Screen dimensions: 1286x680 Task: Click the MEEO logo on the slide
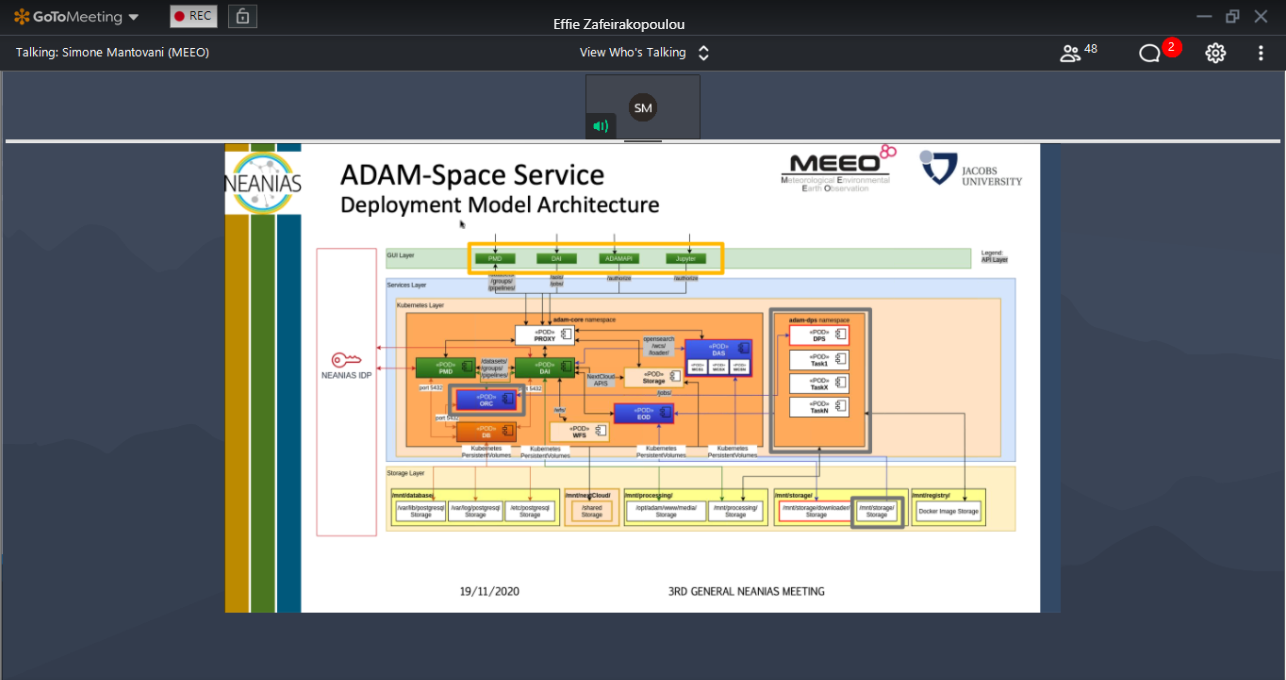tap(838, 168)
